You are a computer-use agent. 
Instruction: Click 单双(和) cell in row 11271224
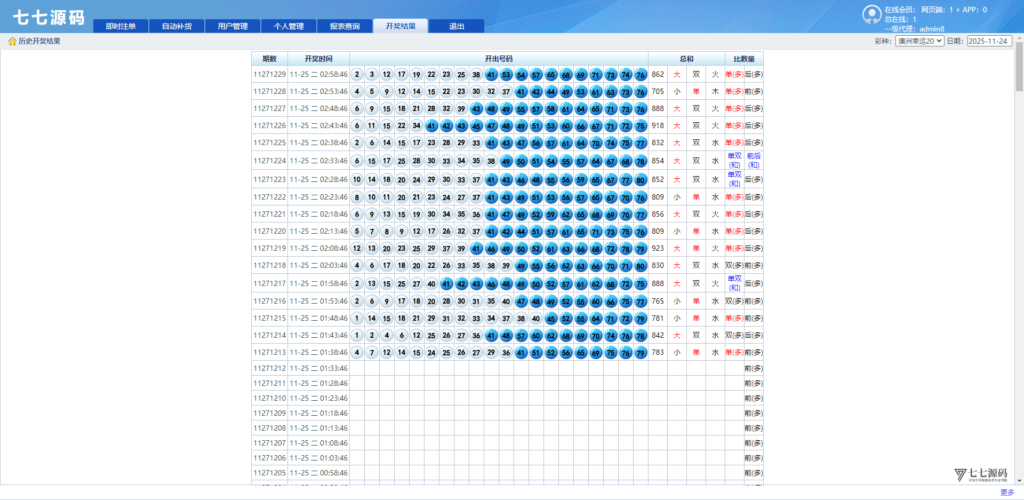coord(735,161)
